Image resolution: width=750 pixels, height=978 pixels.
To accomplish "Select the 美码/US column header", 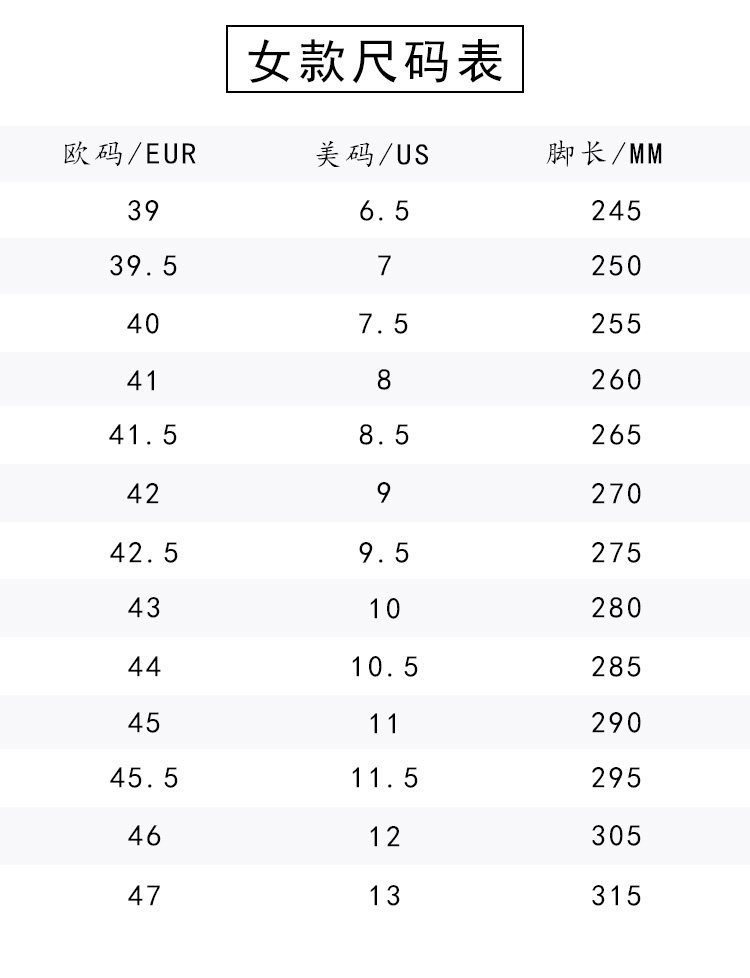I will coord(373,154).
